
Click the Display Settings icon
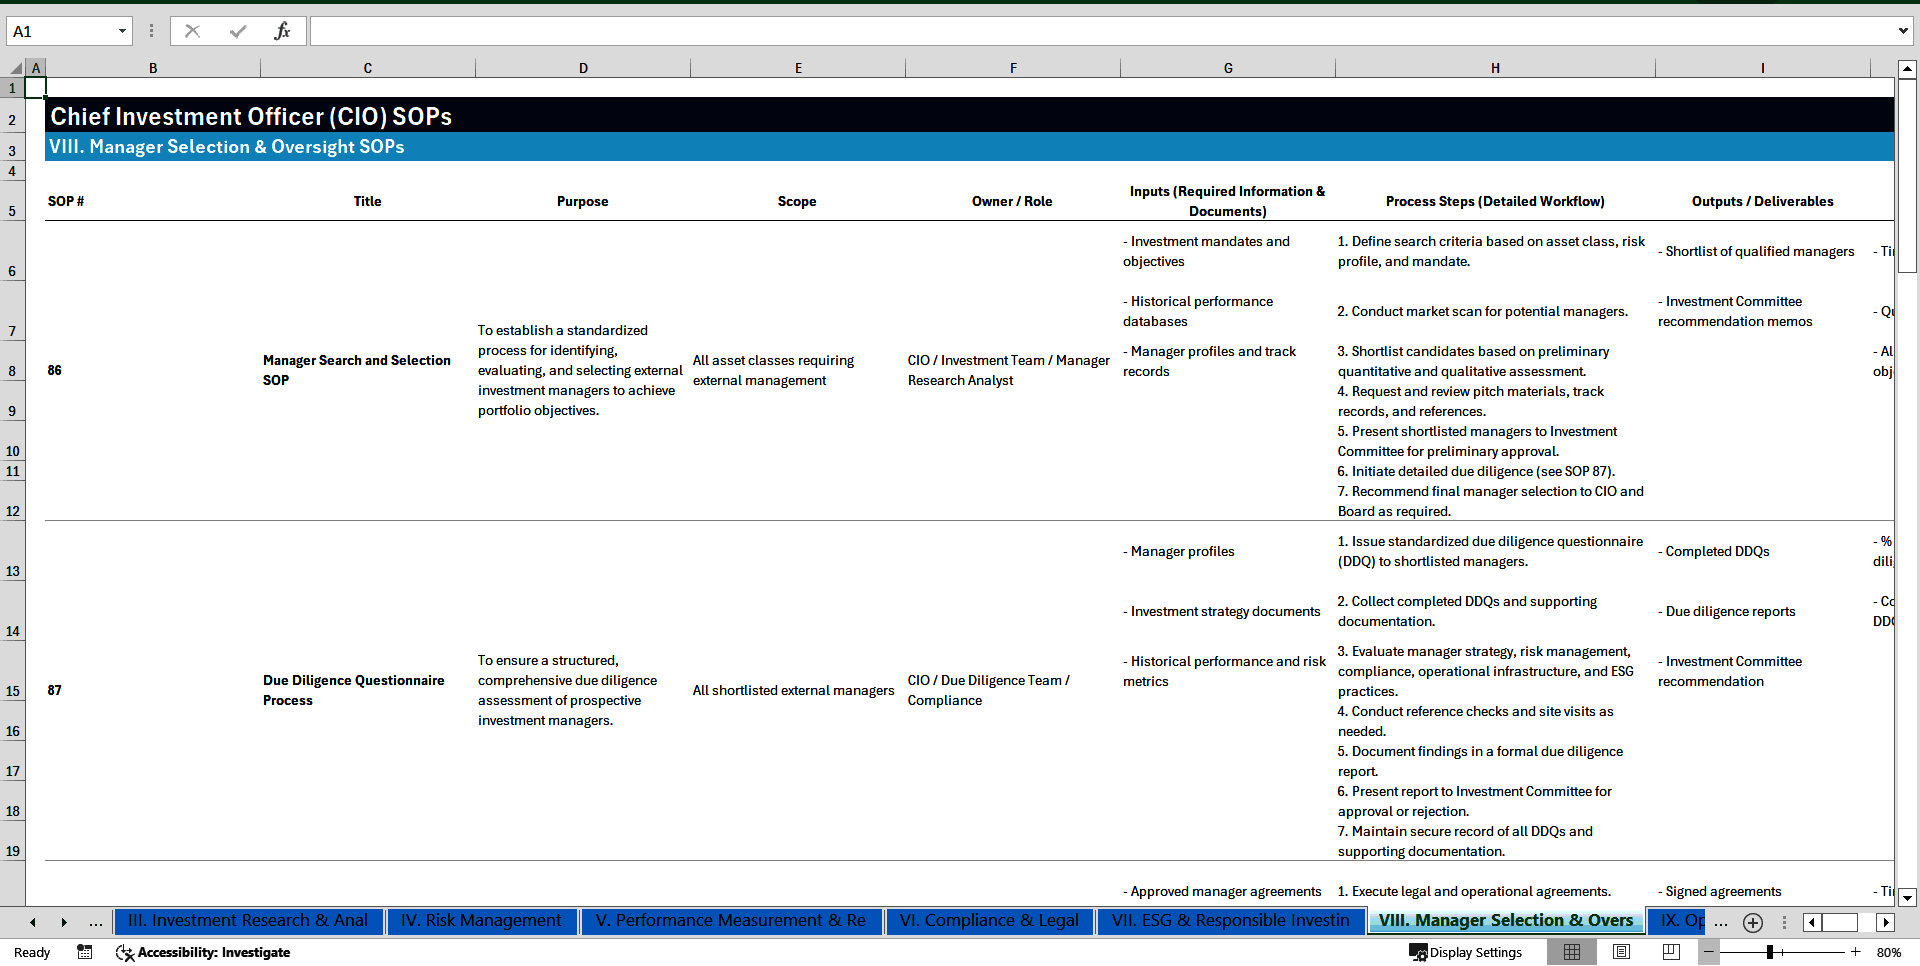click(x=1418, y=952)
